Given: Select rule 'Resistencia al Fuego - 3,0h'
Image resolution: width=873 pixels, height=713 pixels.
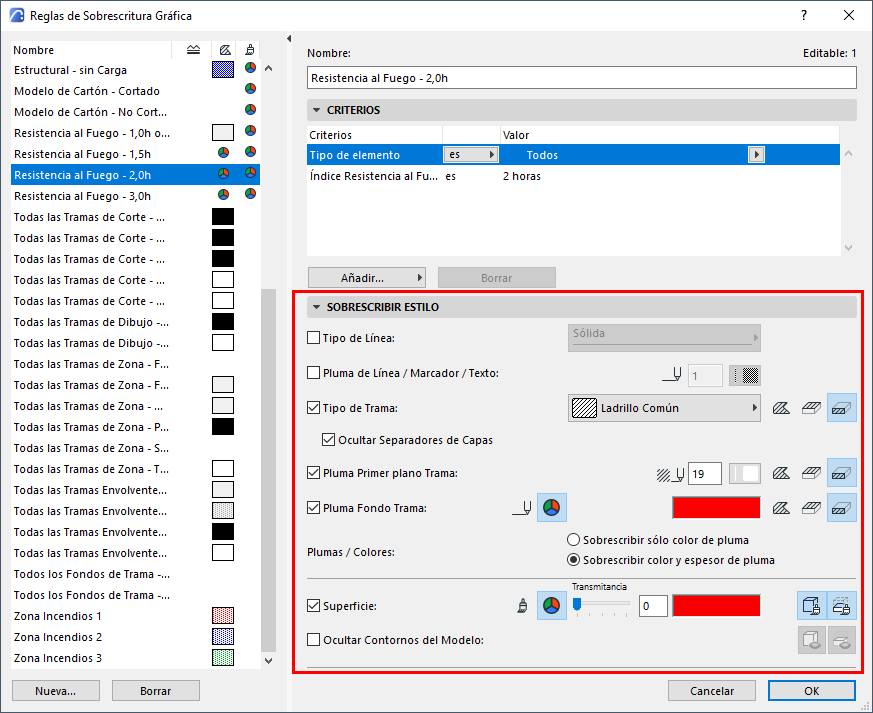Looking at the screenshot, I should [135, 196].
